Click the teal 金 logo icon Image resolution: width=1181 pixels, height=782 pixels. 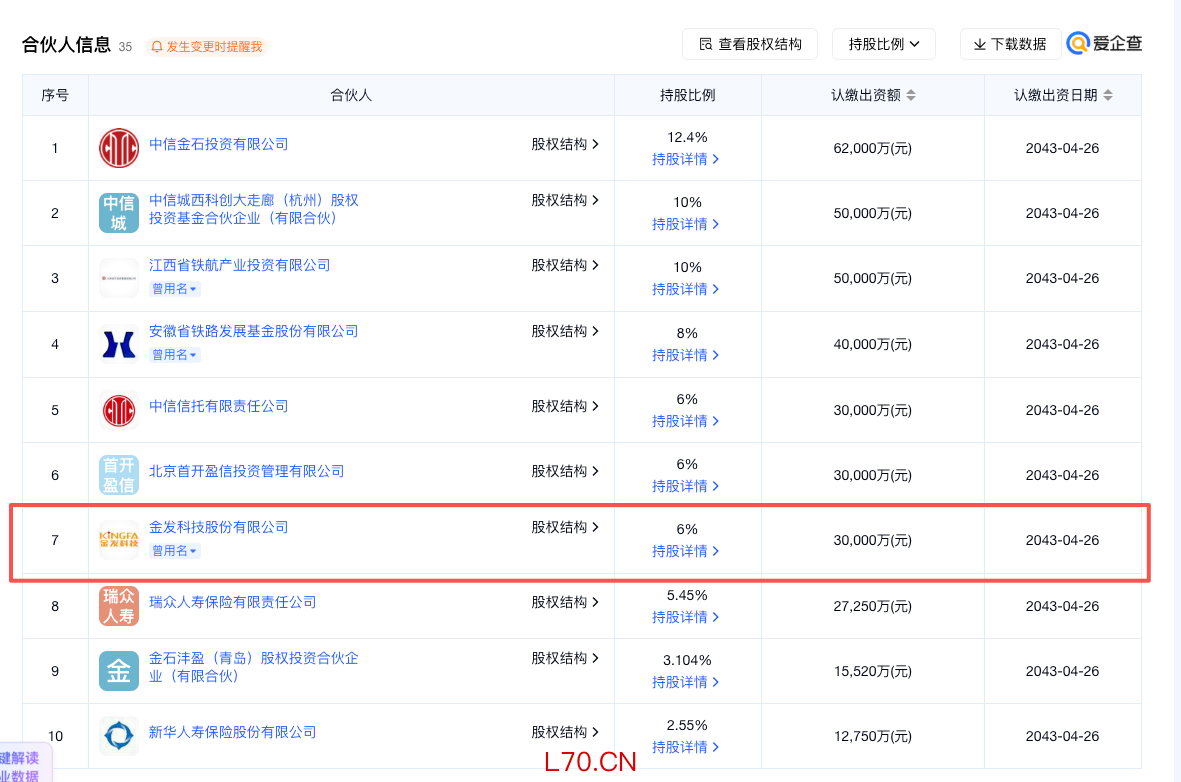coord(119,671)
